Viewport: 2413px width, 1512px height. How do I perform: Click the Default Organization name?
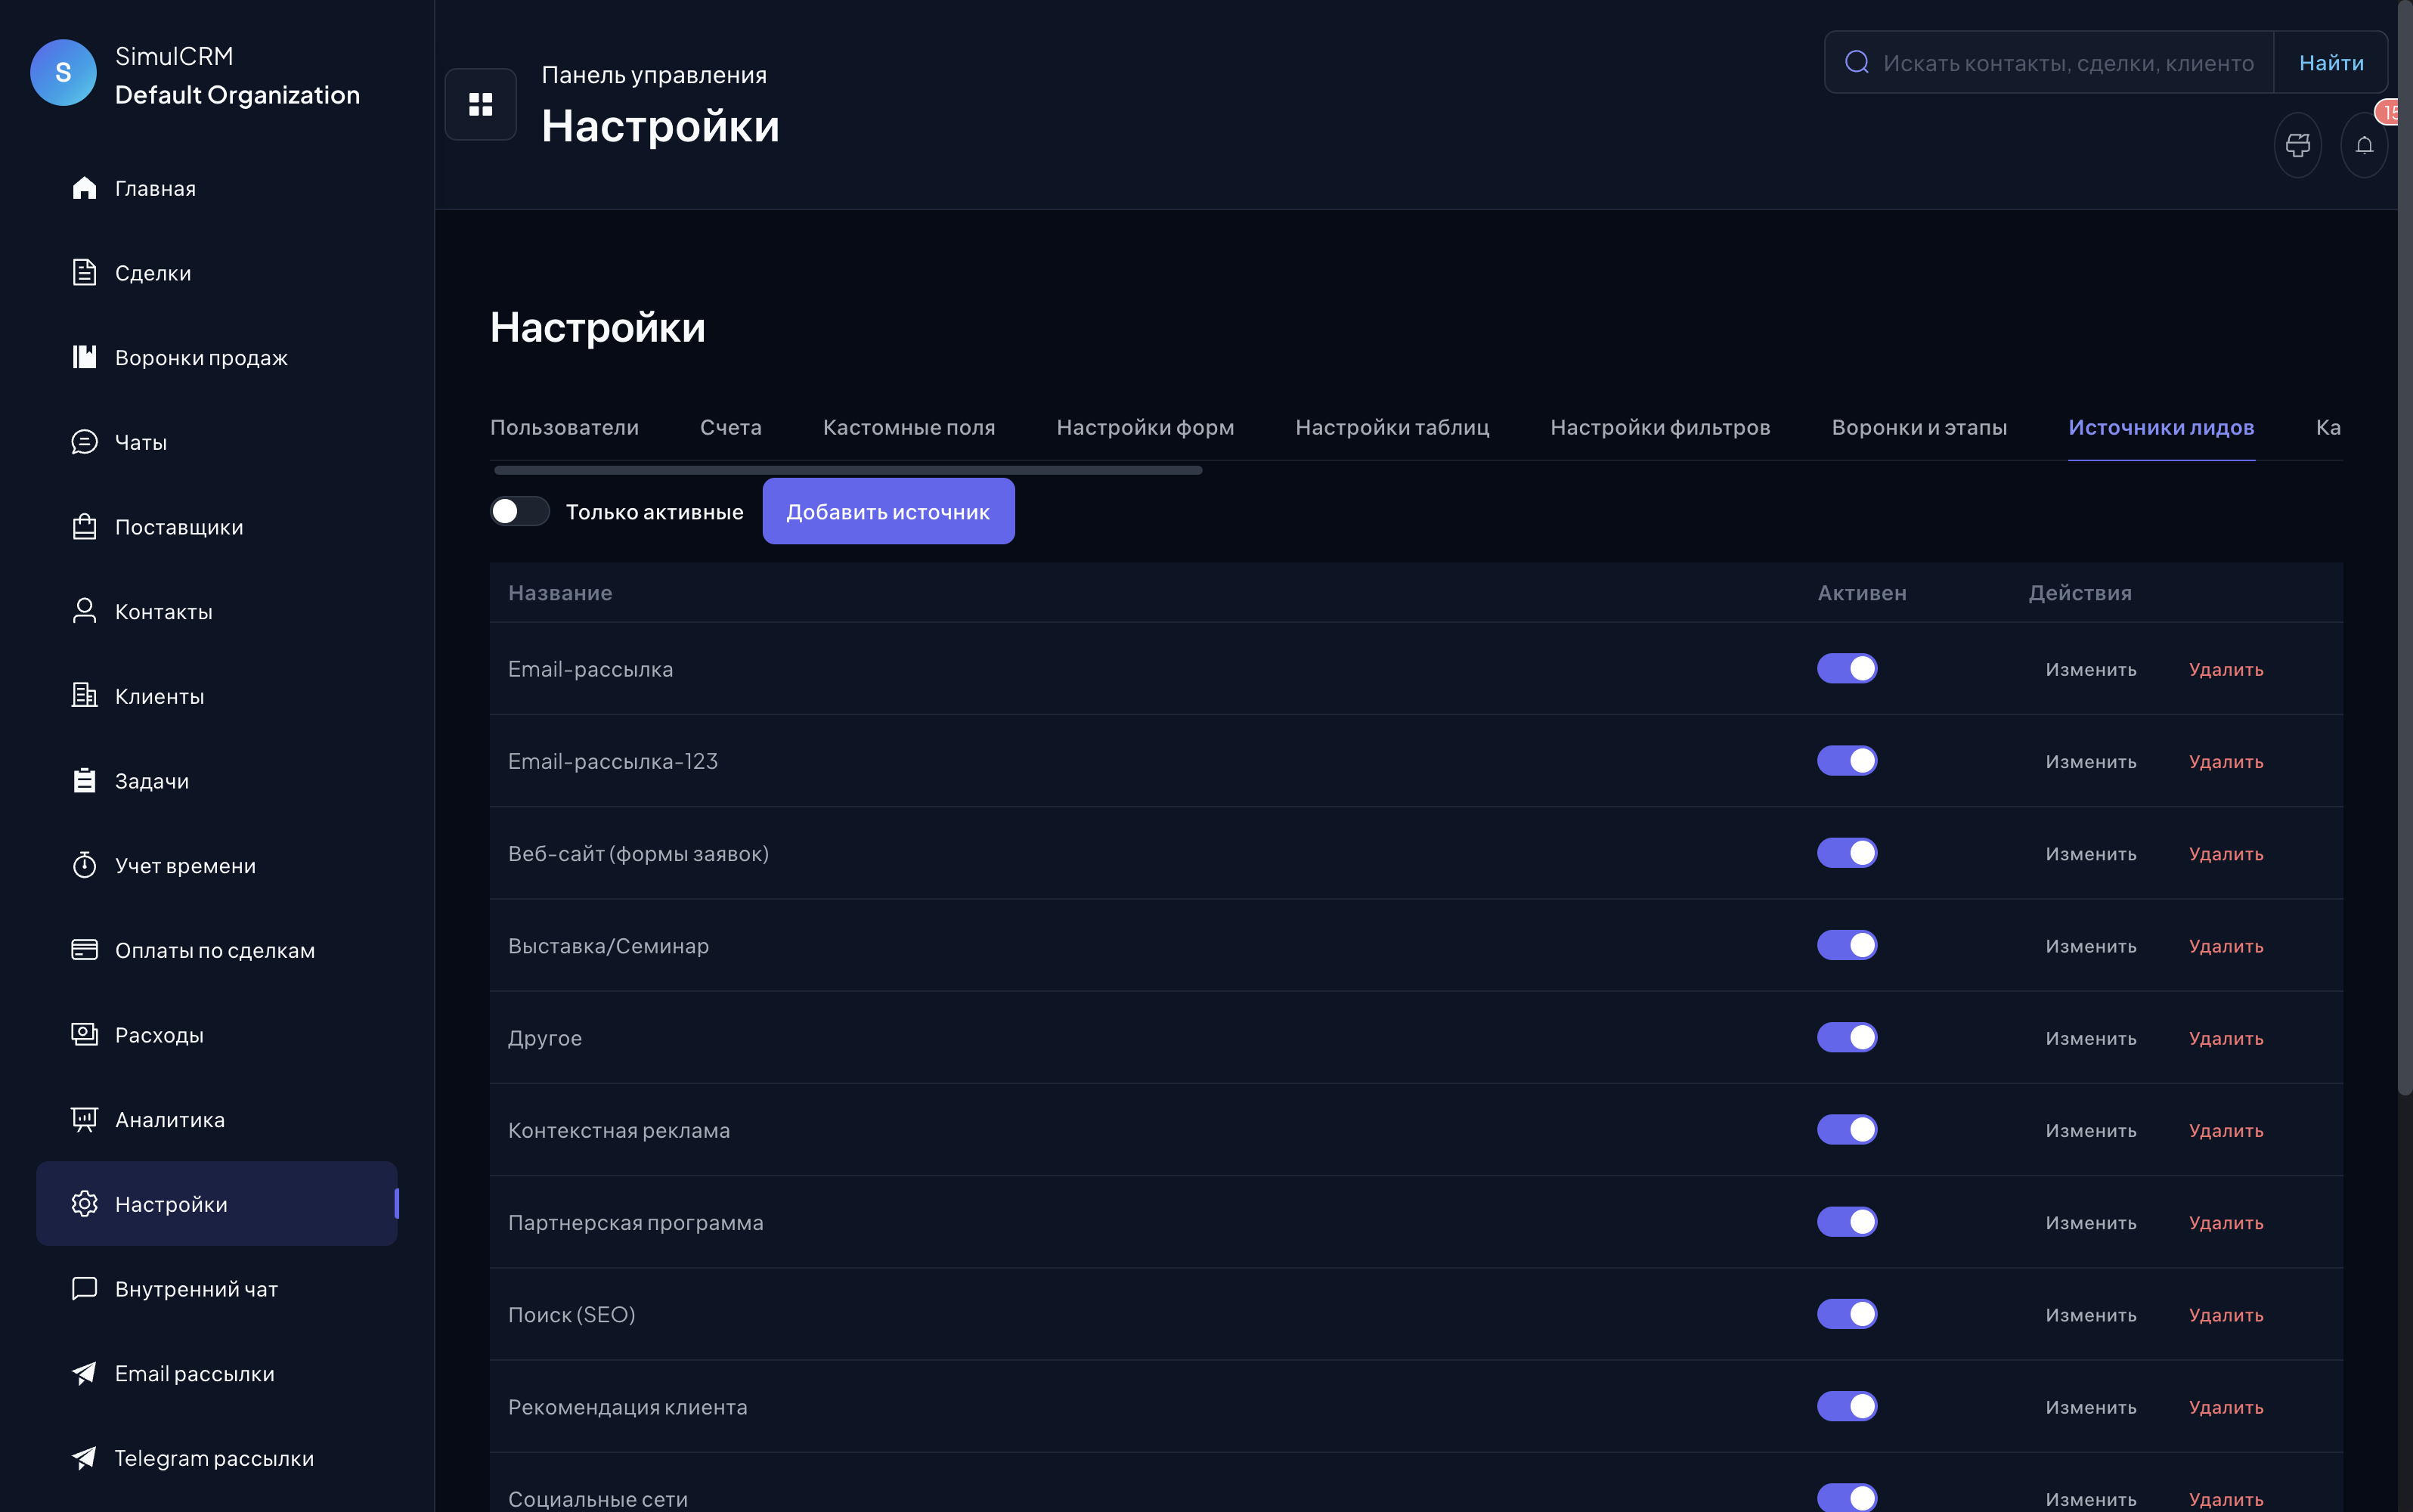pos(237,95)
